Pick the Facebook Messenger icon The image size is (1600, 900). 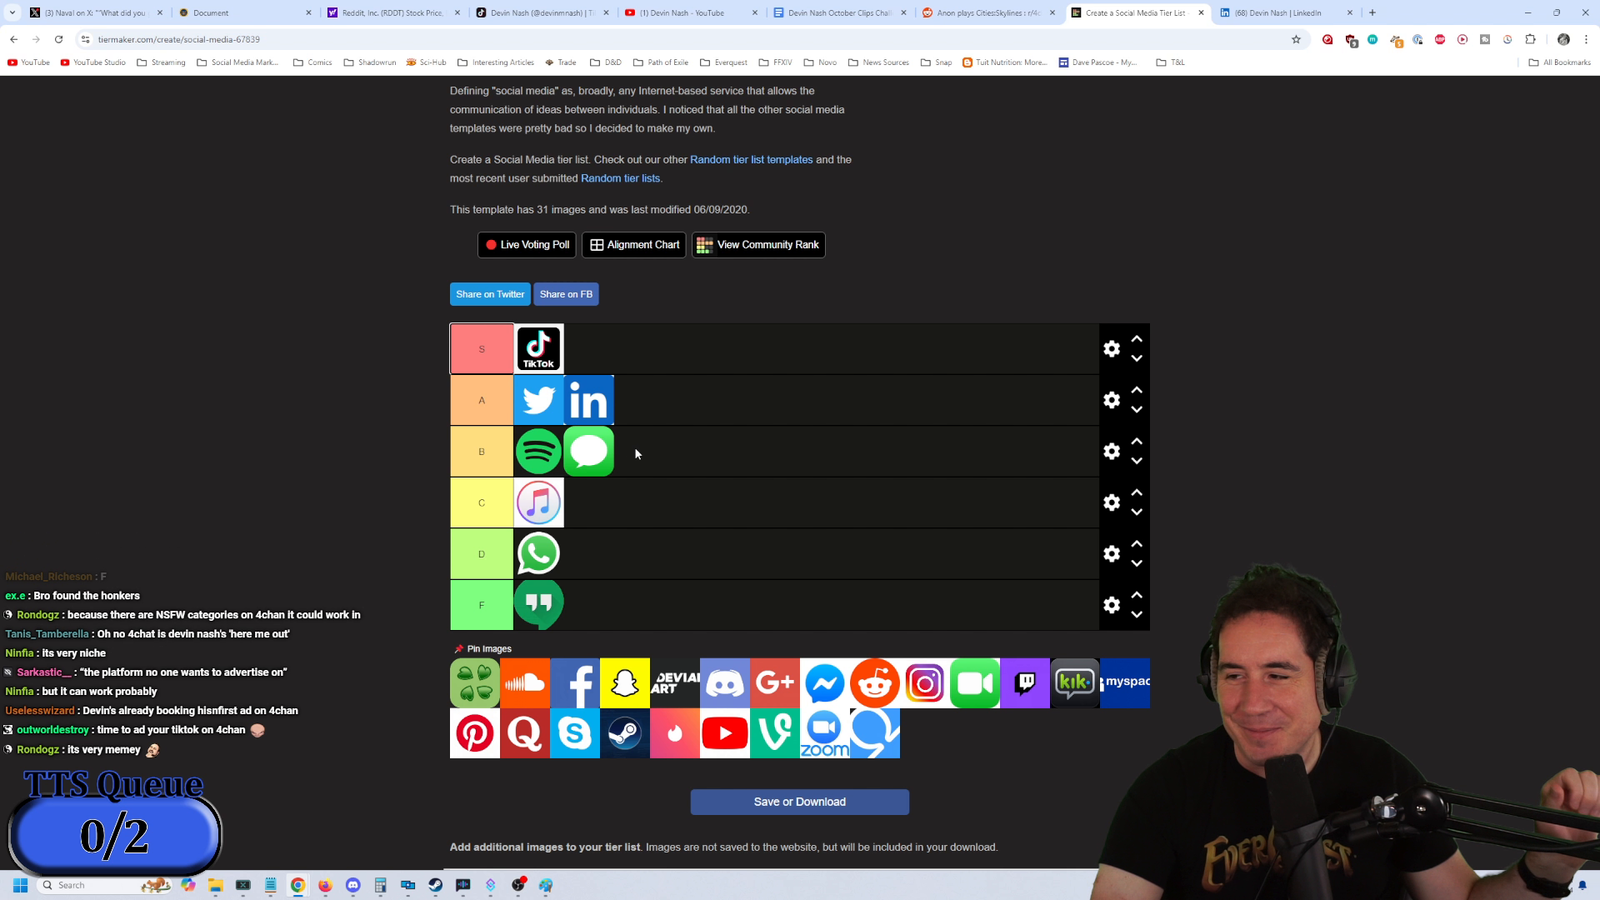825,683
